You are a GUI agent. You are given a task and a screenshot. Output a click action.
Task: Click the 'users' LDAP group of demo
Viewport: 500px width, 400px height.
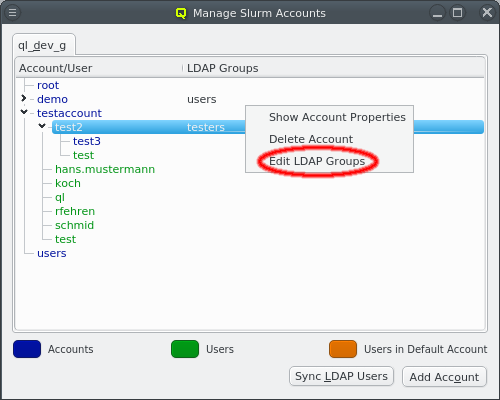[x=202, y=99]
